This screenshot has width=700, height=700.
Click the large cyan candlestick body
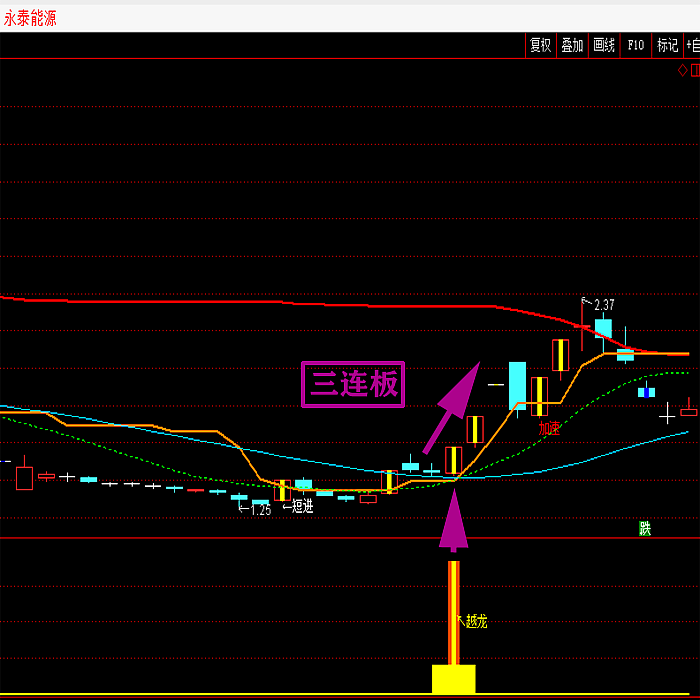(x=517, y=385)
